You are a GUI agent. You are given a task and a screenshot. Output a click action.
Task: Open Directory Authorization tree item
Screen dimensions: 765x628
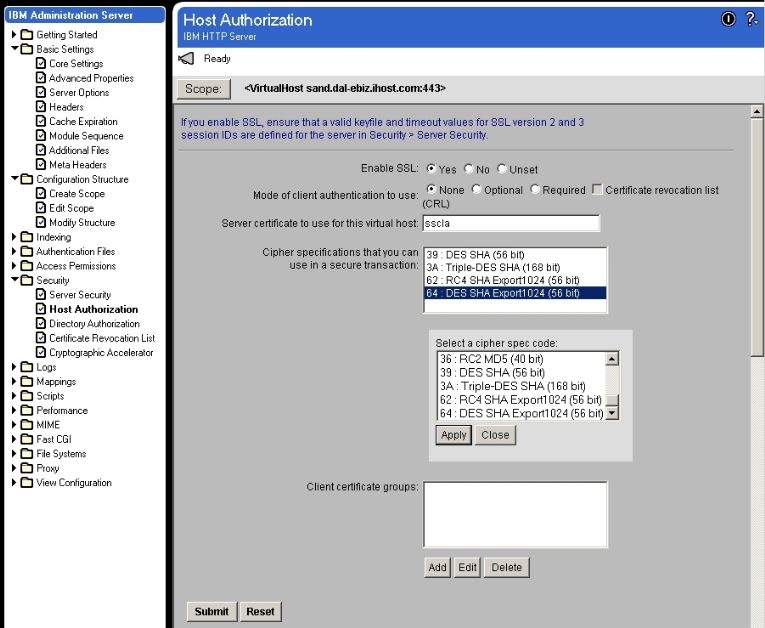(94, 324)
